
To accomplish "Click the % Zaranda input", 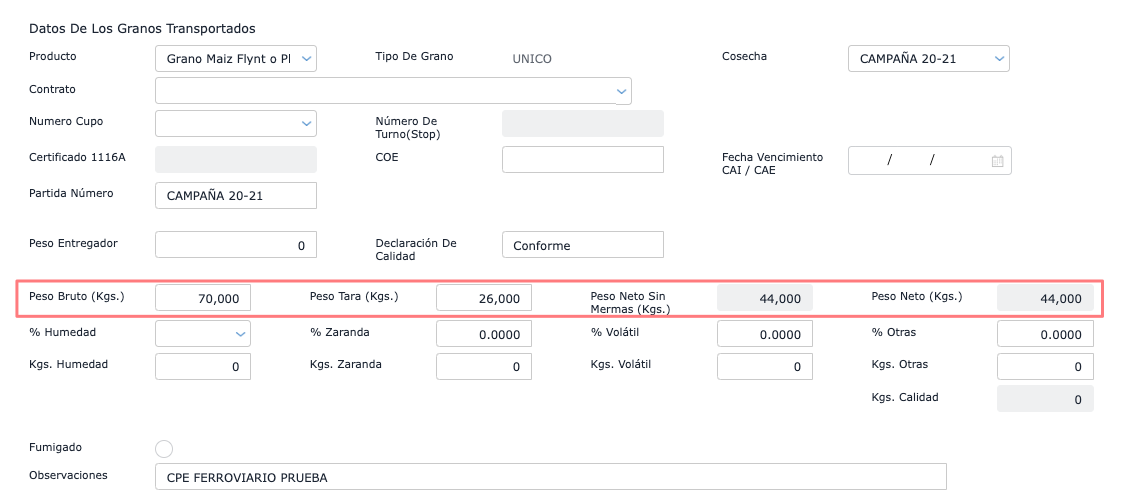I will click(x=484, y=334).
